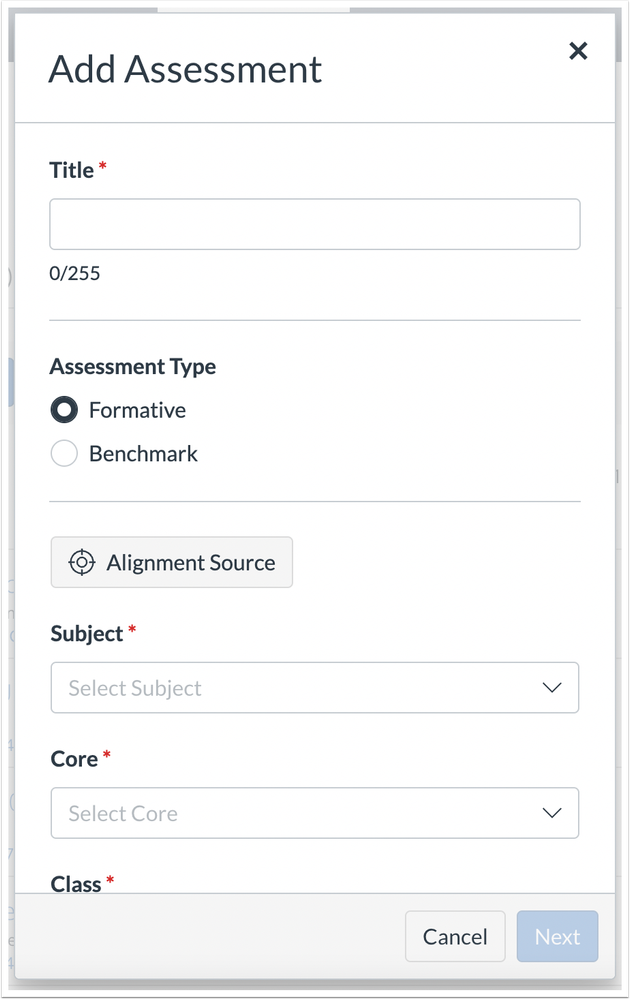Click the Assessment Type heading
Screen dimensions: 630x999
133,367
